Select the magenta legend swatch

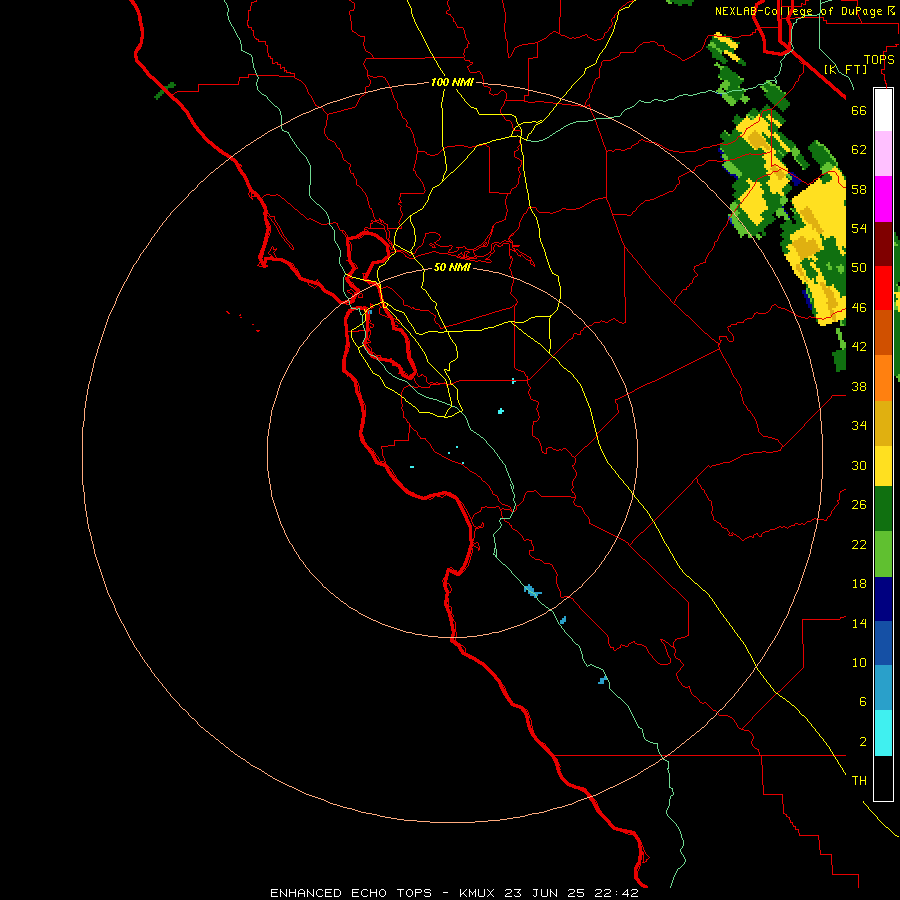883,199
